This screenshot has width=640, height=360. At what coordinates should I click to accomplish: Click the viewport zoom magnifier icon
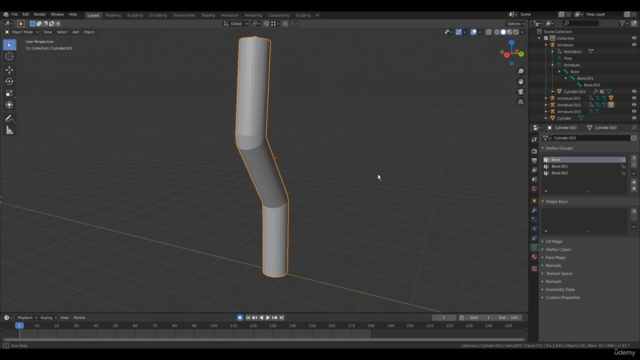pos(521,71)
